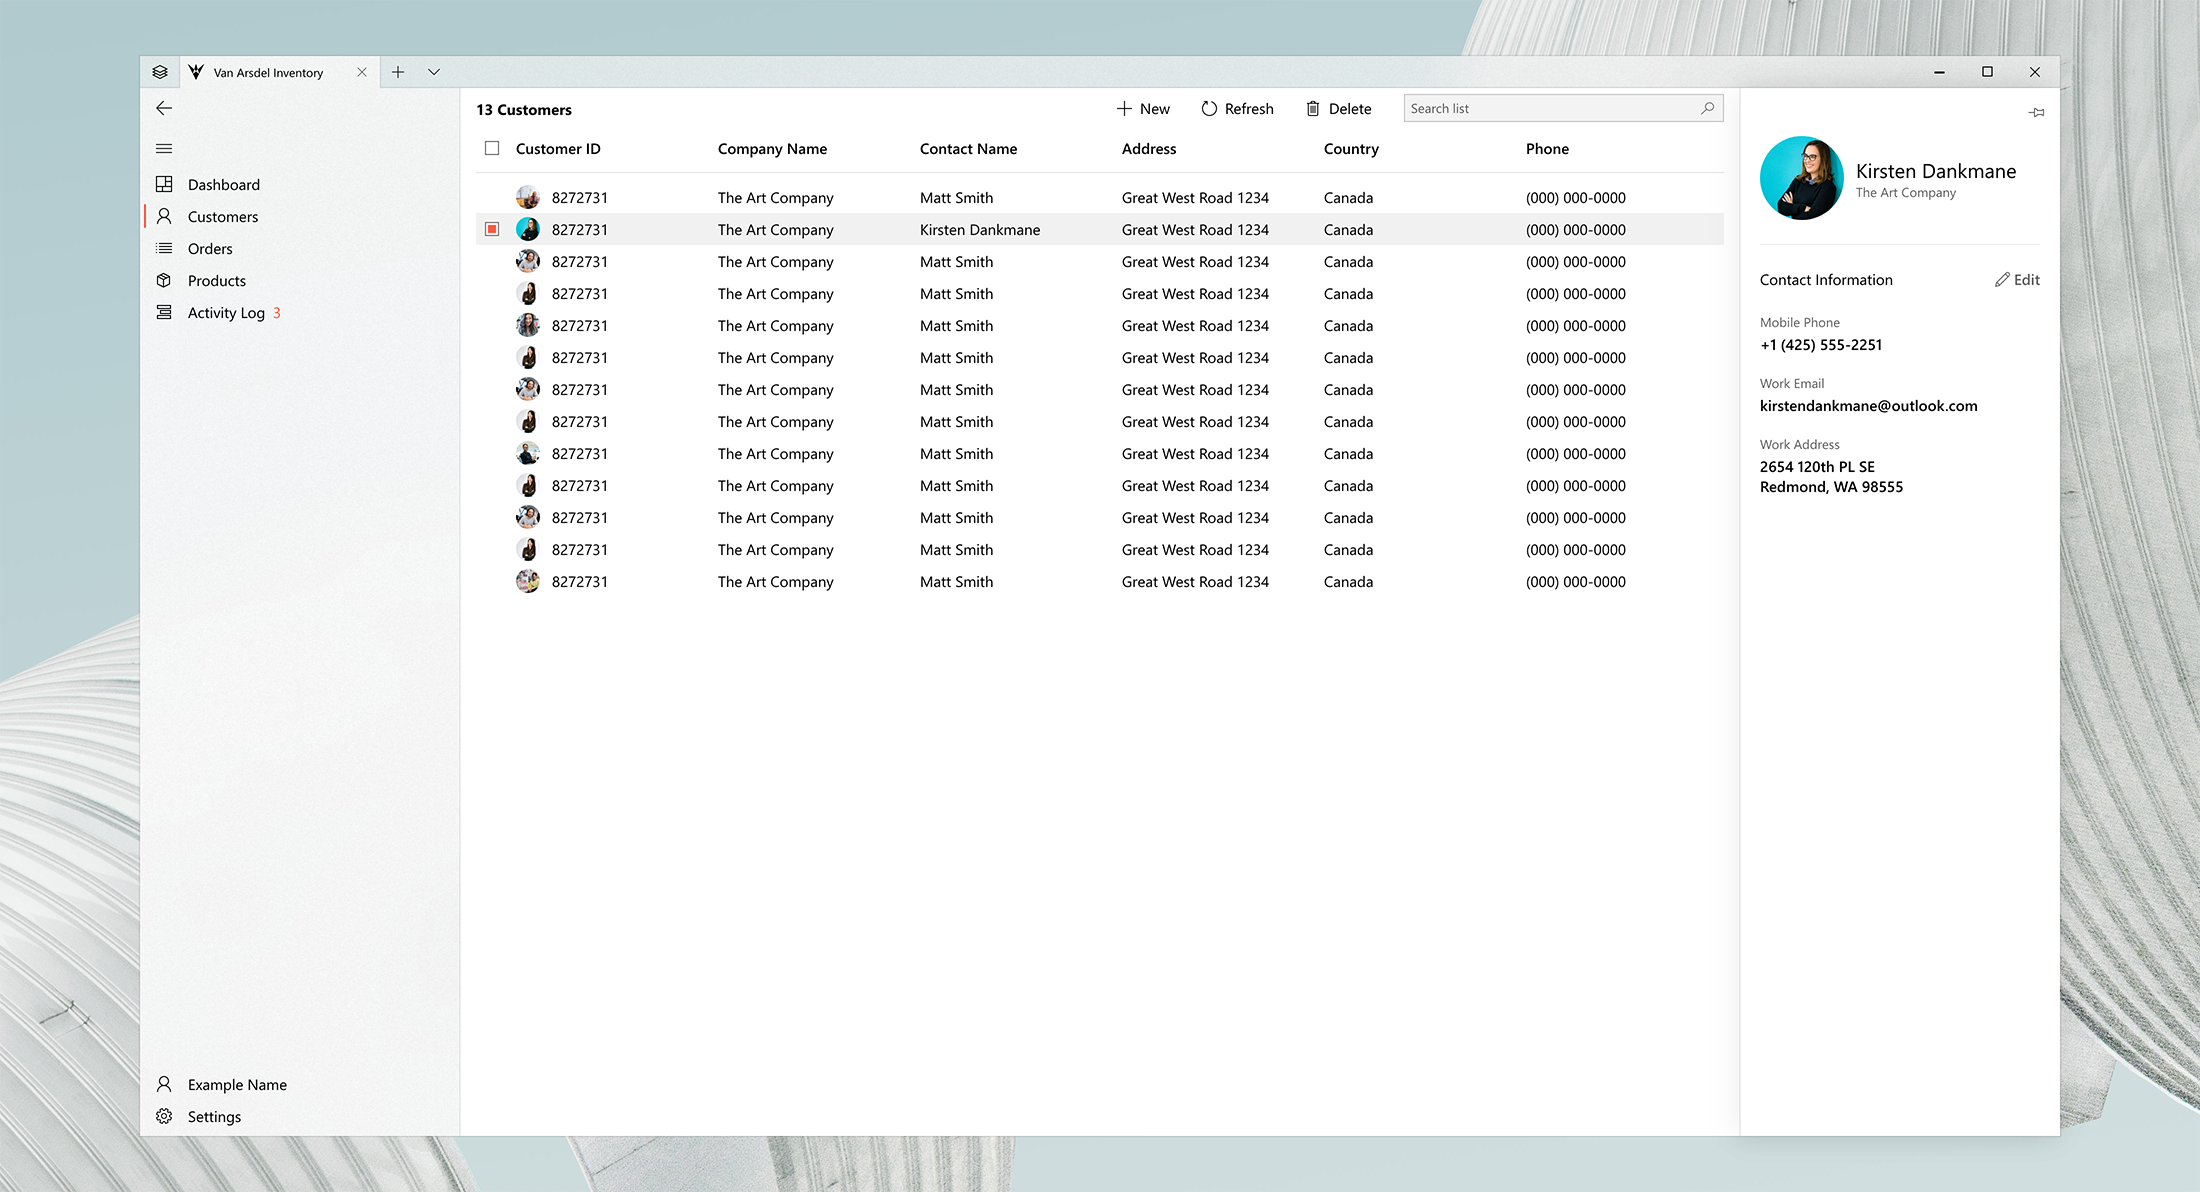Open Settings from the sidebar

[x=214, y=1116]
